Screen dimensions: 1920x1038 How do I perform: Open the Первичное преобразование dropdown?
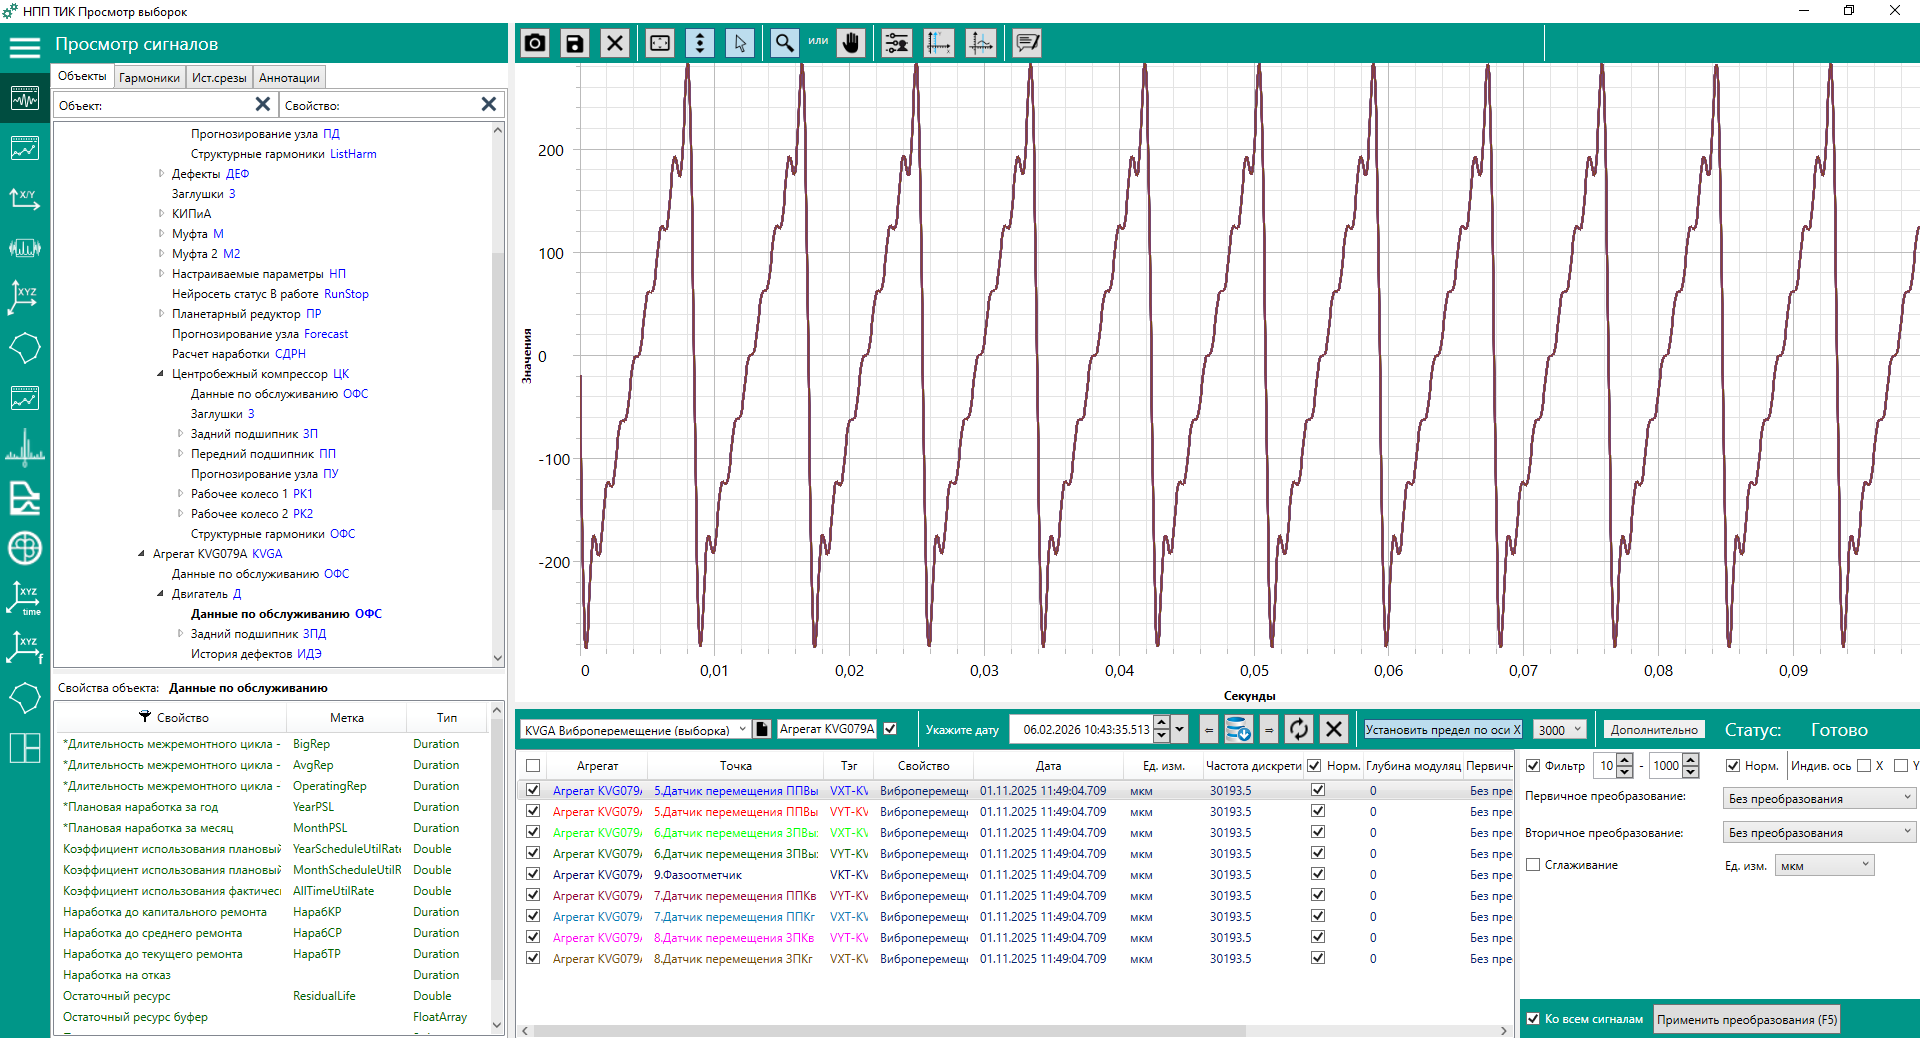(x=1820, y=798)
